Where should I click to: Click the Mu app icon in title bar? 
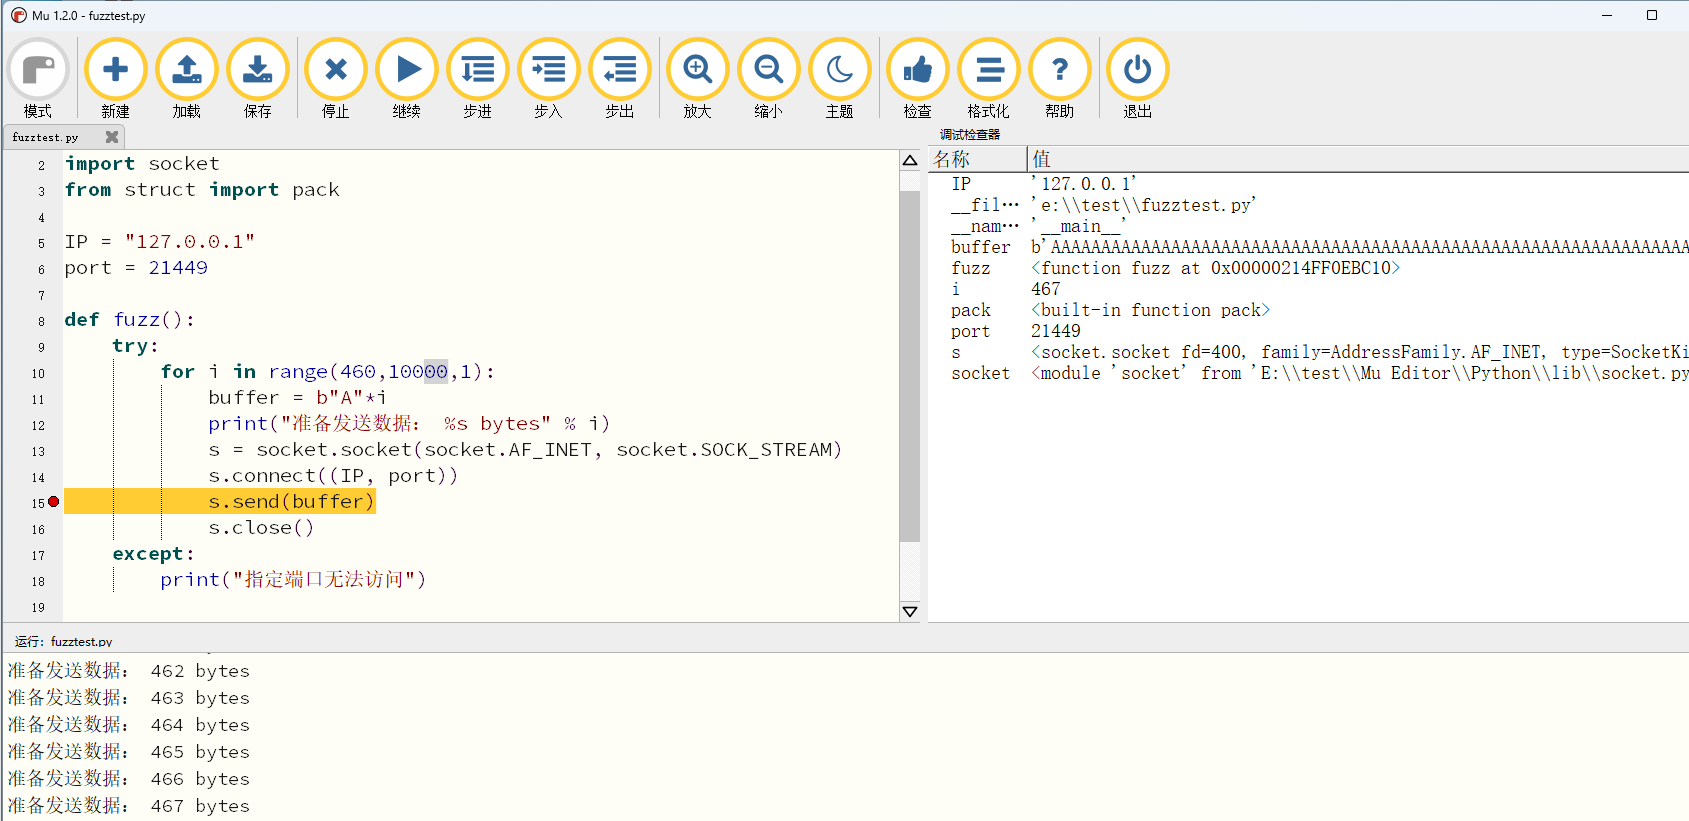19,15
